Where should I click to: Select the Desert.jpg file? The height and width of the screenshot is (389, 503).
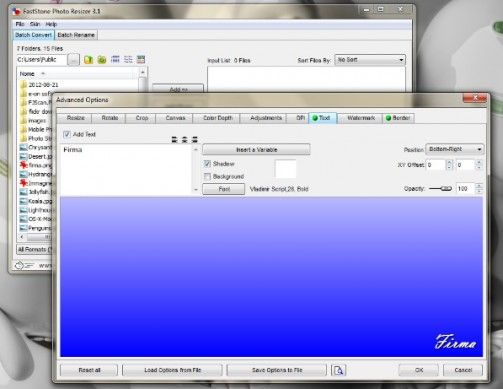[36, 156]
